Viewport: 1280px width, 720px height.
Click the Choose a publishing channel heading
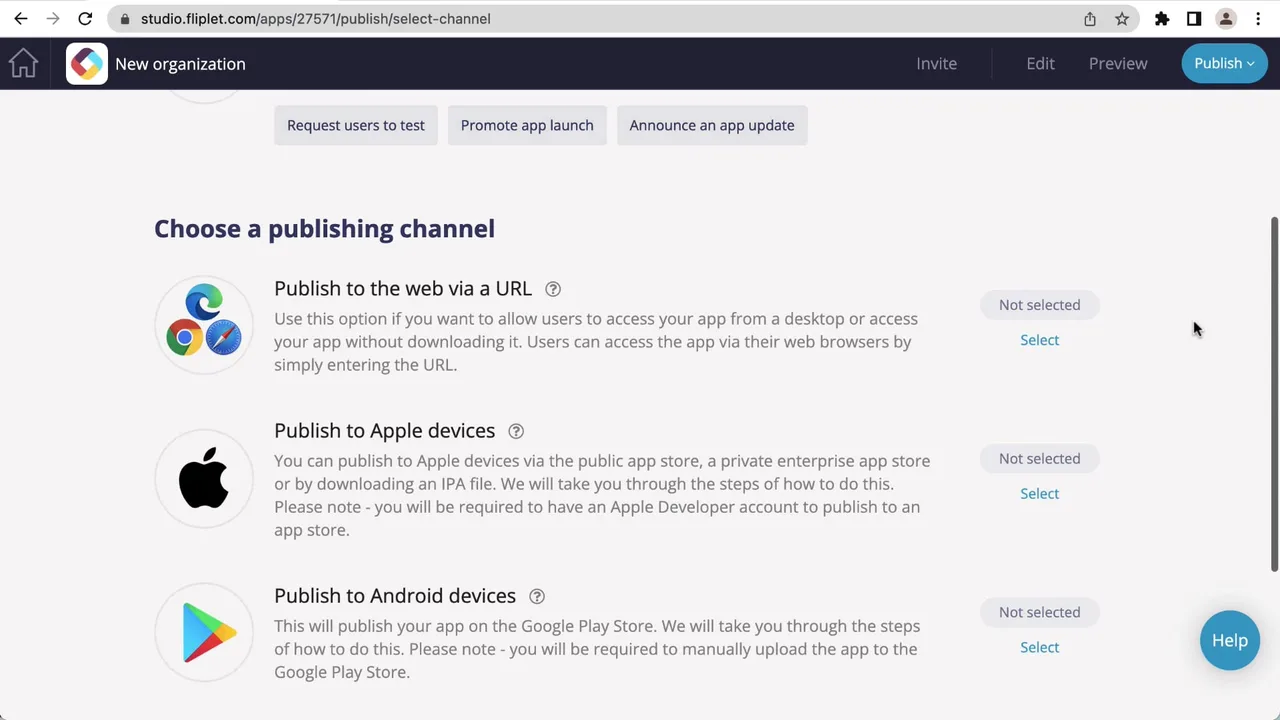coord(324,229)
